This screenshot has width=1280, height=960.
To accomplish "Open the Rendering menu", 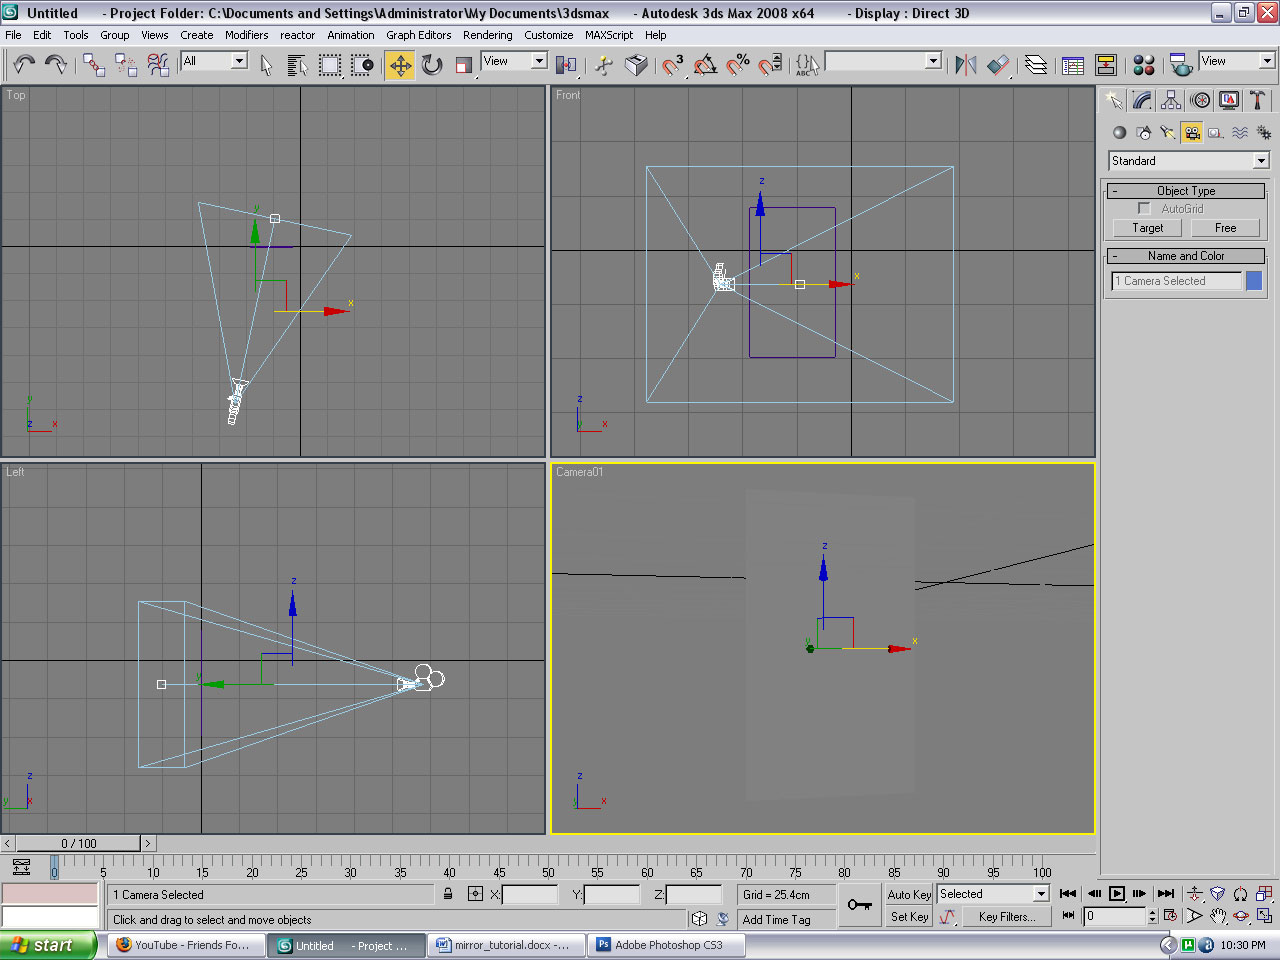I will pos(487,35).
